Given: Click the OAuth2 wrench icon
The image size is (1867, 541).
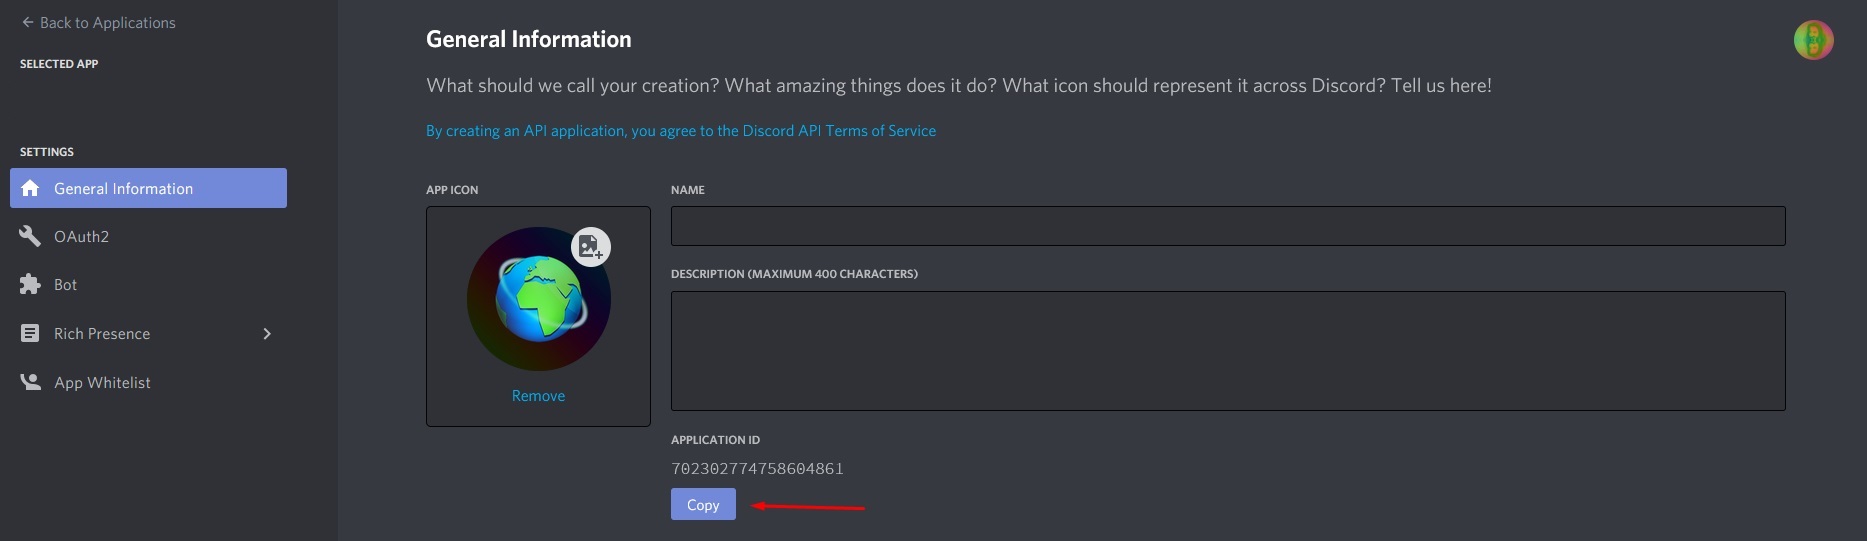Looking at the screenshot, I should [30, 236].
